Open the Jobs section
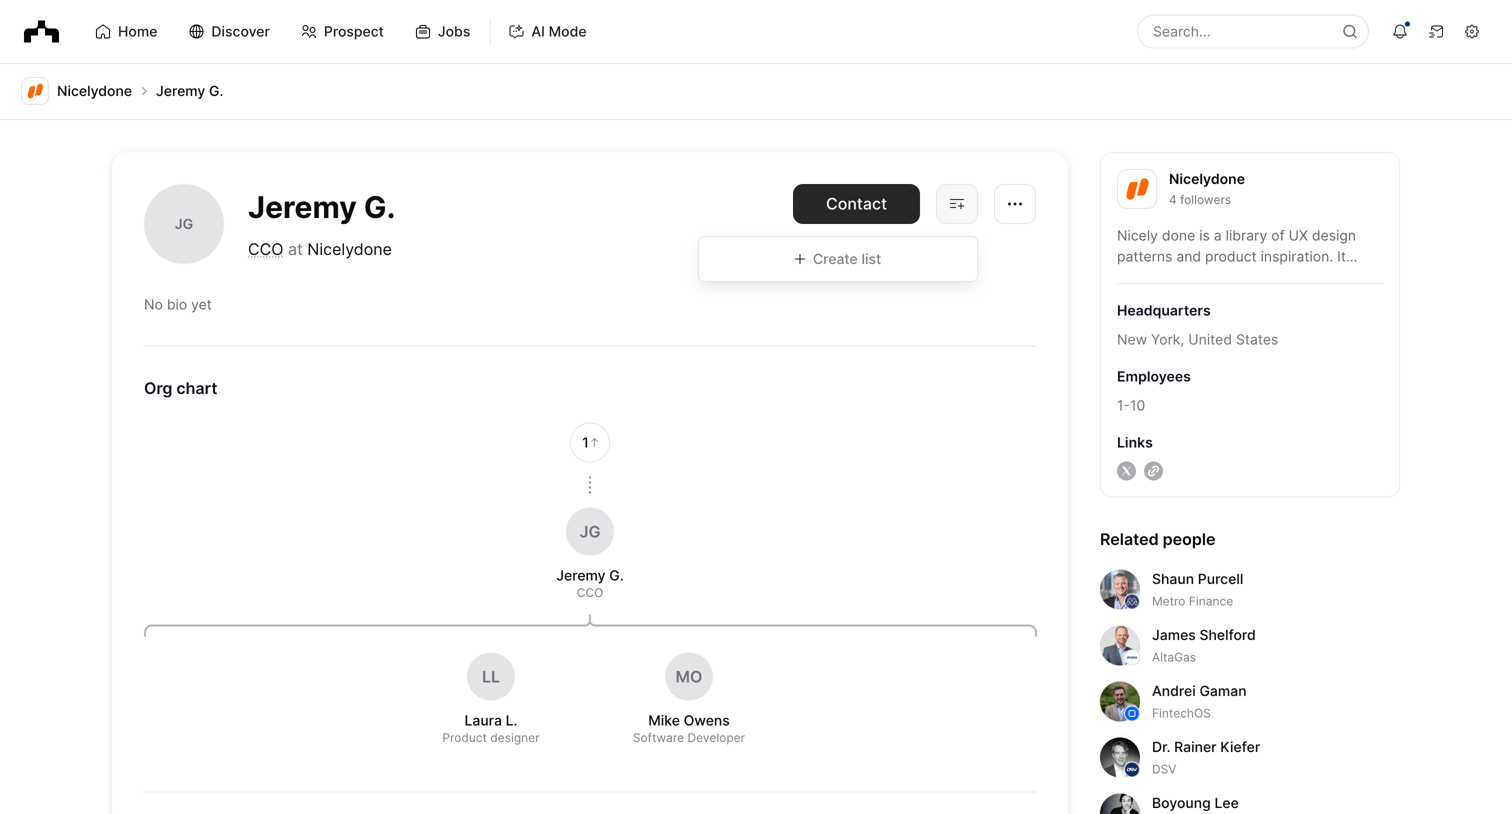This screenshot has height=814, width=1512. coord(442,32)
